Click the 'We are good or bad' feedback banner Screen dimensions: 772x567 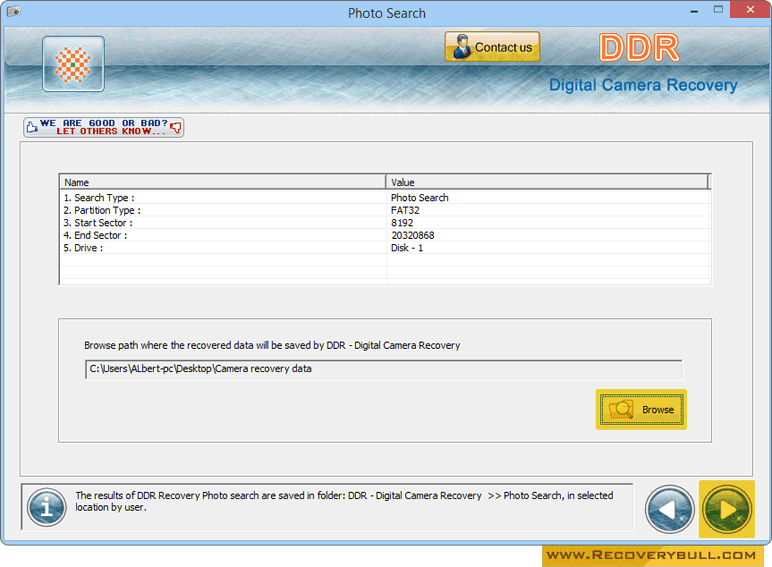point(103,127)
